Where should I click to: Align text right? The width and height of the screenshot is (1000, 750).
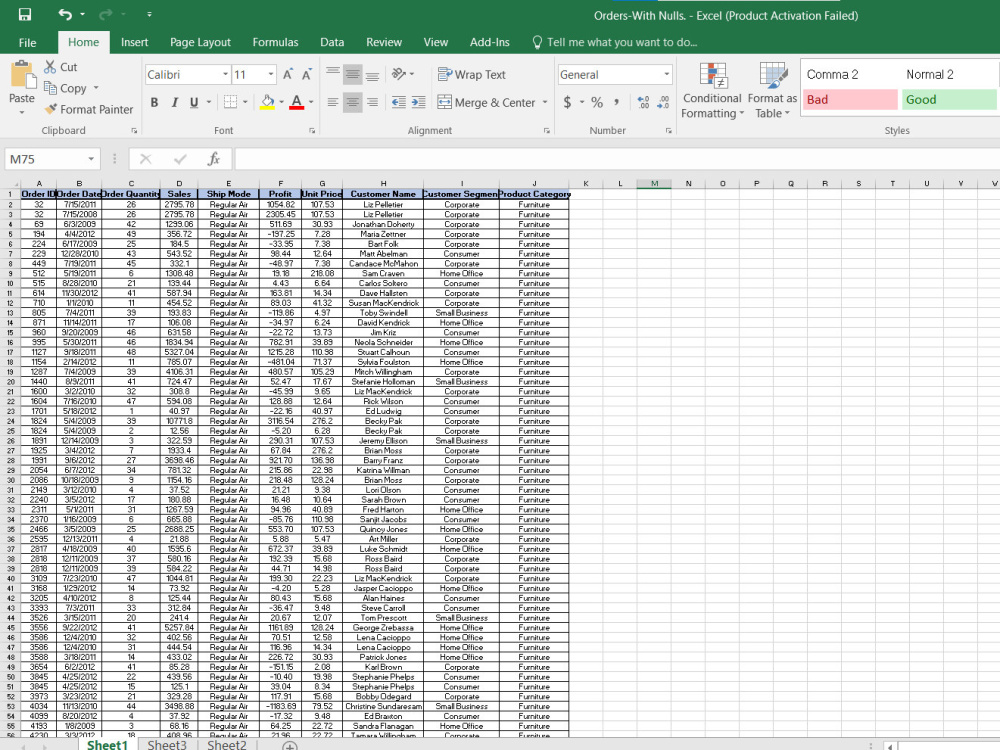tap(373, 102)
